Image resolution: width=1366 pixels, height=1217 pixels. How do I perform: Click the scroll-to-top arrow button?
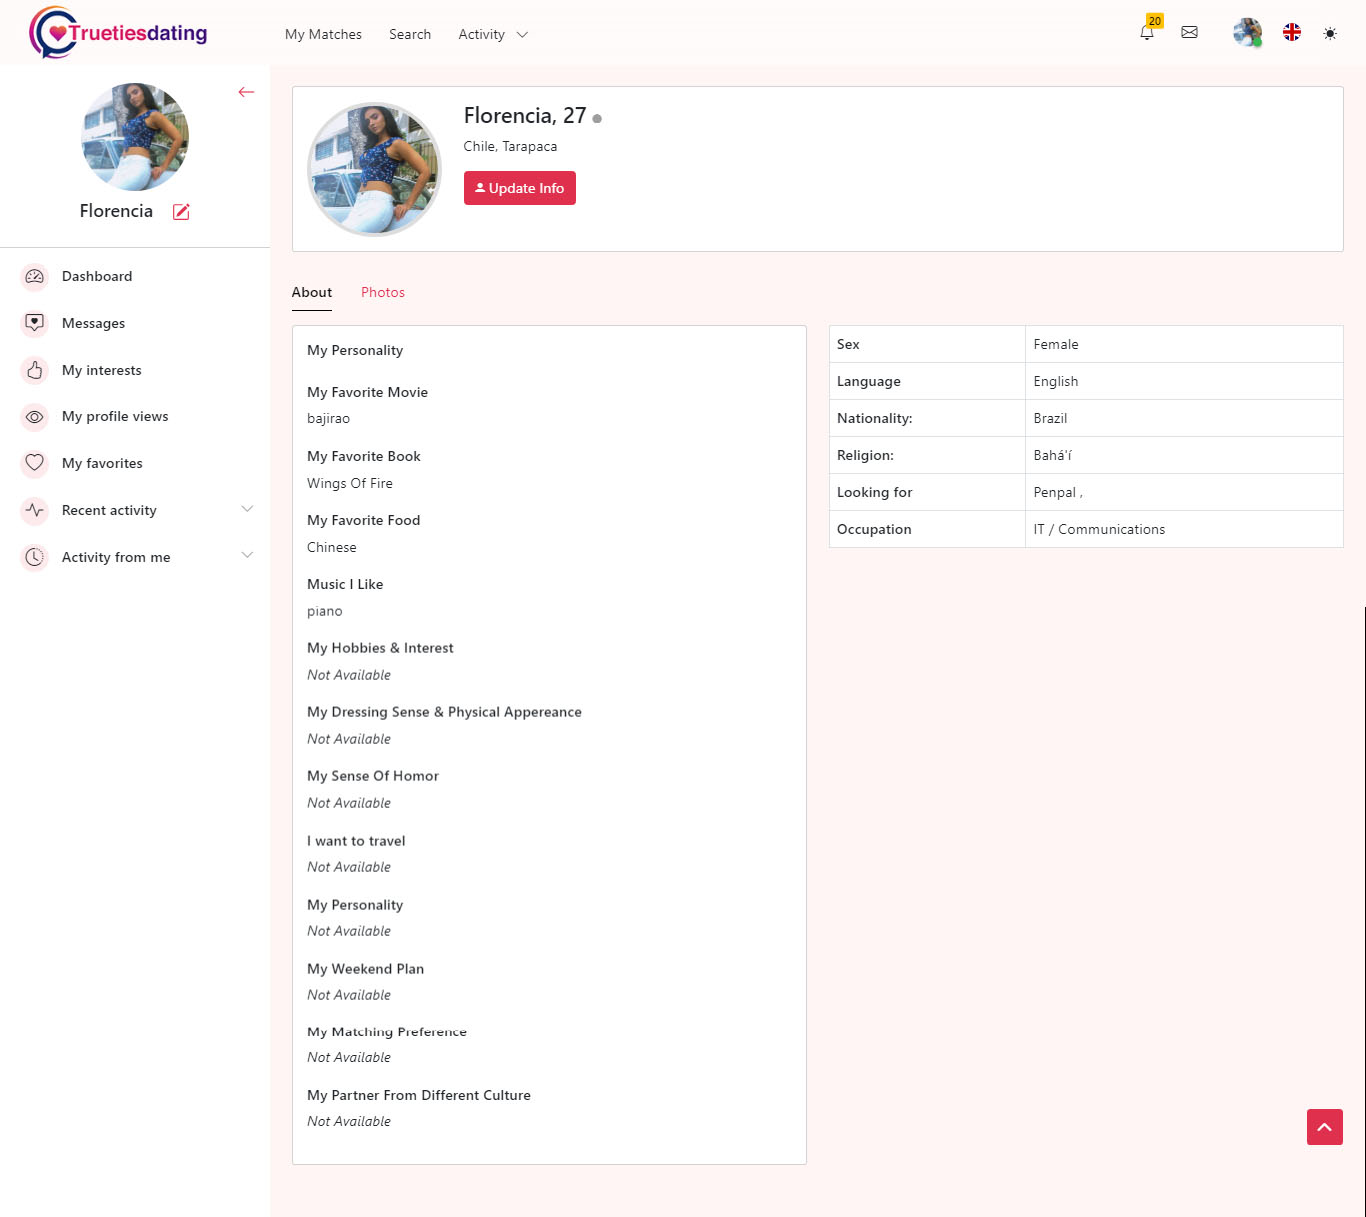[x=1324, y=1127]
